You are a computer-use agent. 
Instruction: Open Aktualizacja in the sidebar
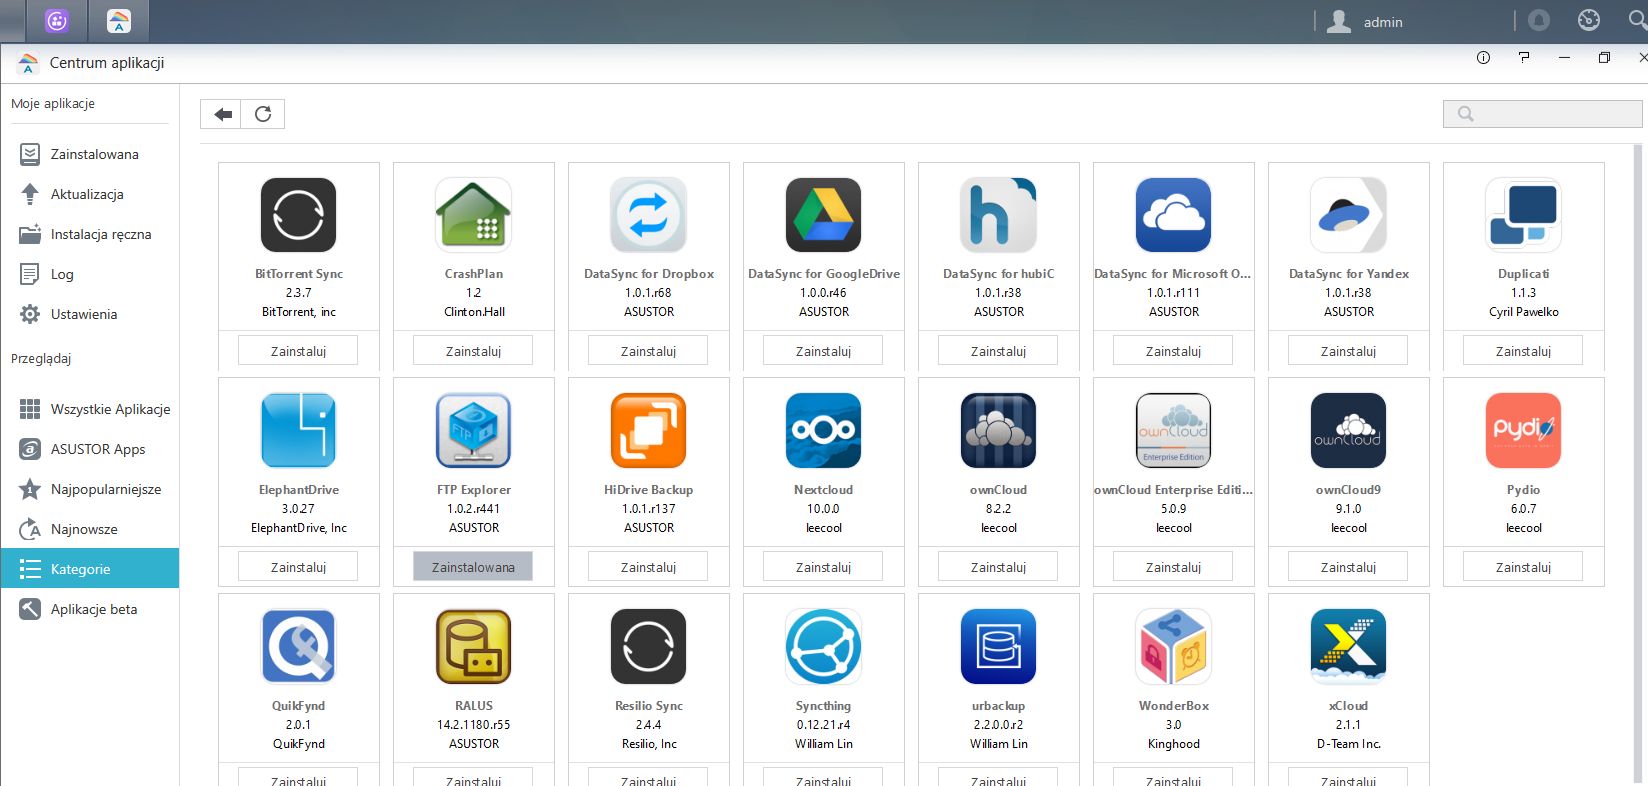pos(90,194)
